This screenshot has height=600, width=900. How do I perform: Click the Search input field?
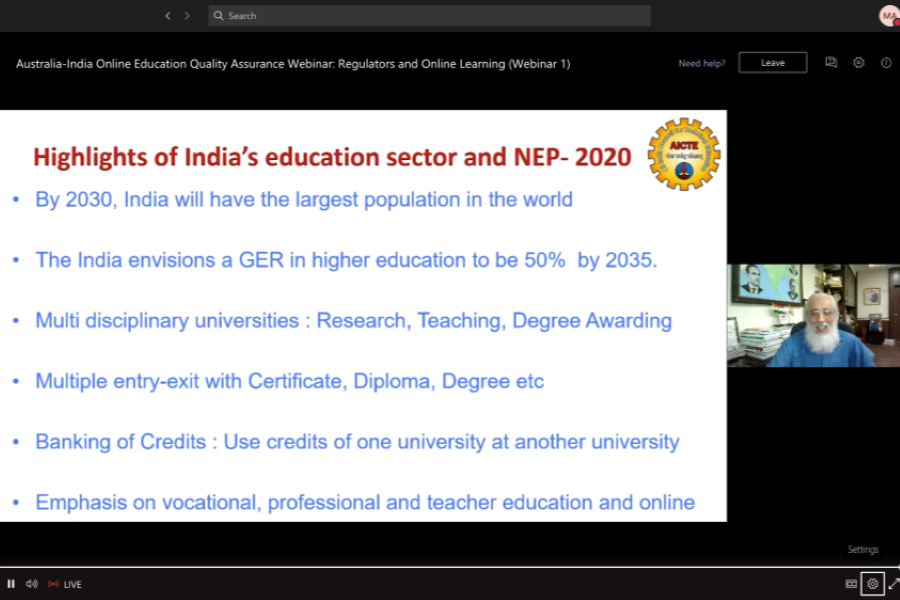coord(429,16)
